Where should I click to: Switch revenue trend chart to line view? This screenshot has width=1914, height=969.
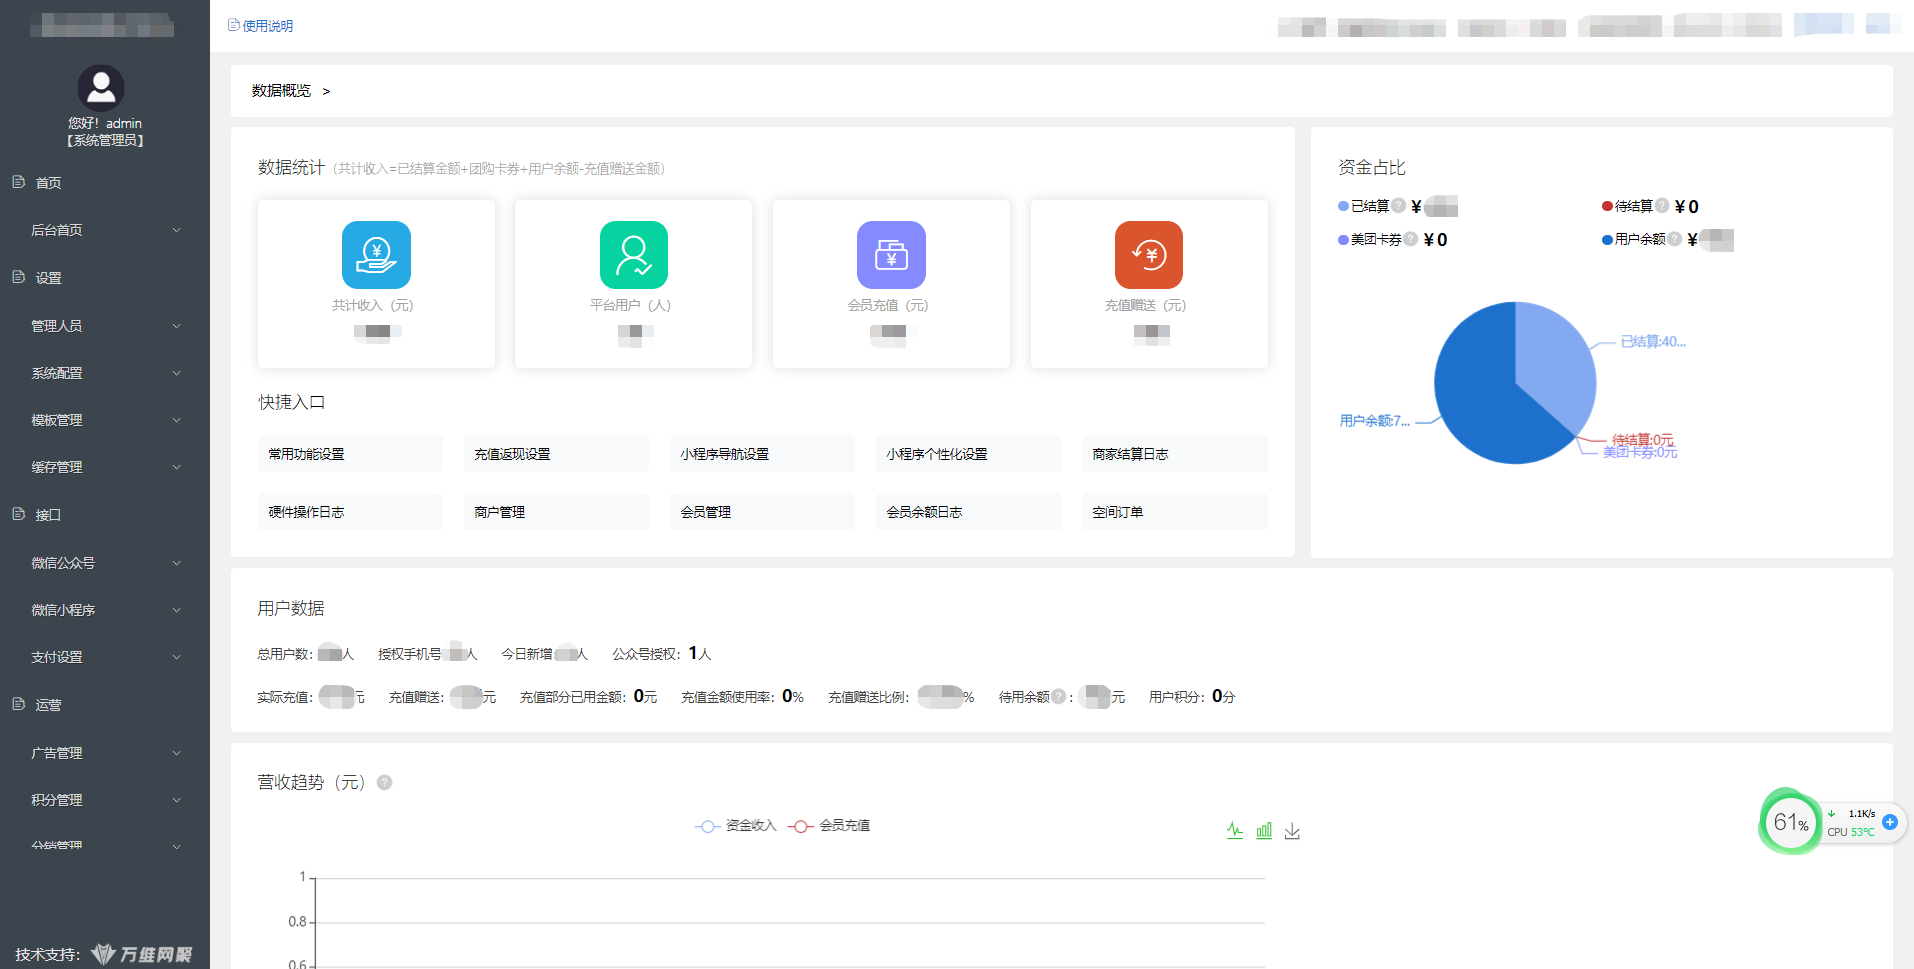[x=1234, y=830]
